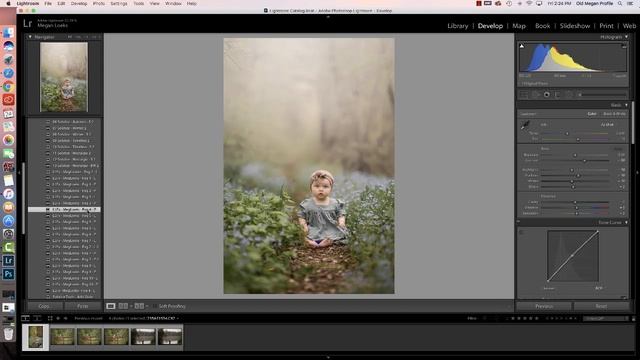Open iTunes from the Dock
Viewport: 640px width, 360px height.
pyautogui.click(x=8, y=194)
